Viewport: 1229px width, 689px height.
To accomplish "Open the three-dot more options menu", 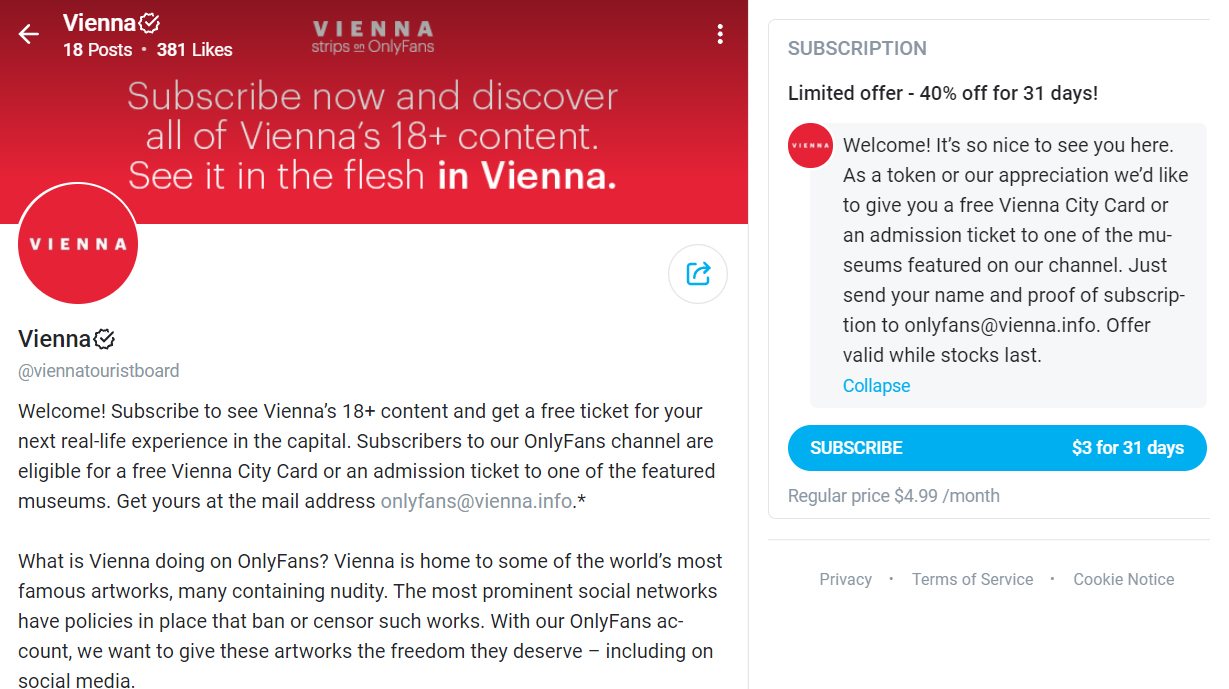I will [720, 35].
